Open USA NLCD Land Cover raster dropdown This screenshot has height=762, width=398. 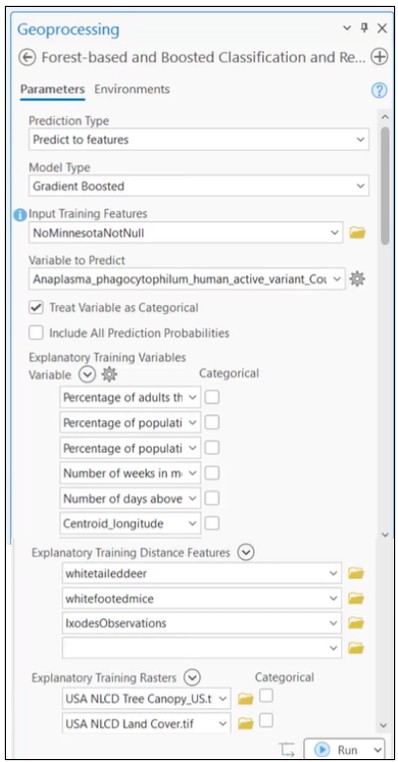[x=223, y=724]
